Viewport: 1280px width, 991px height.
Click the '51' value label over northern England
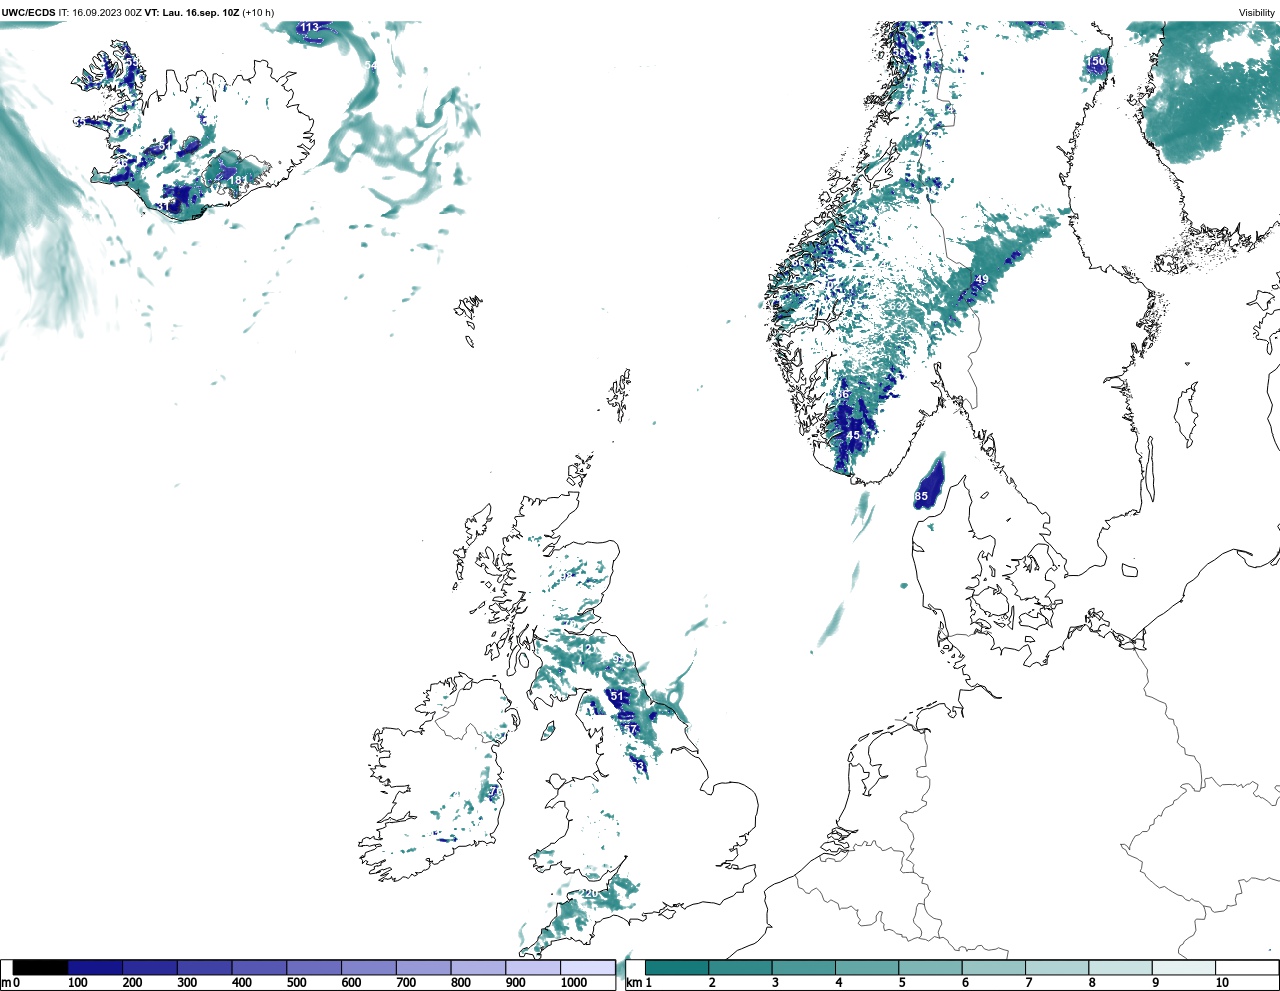point(616,696)
